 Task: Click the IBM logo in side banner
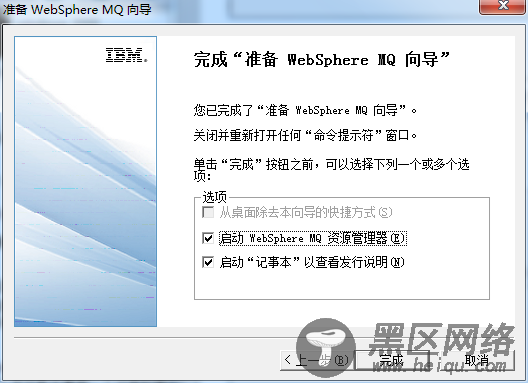[127, 55]
